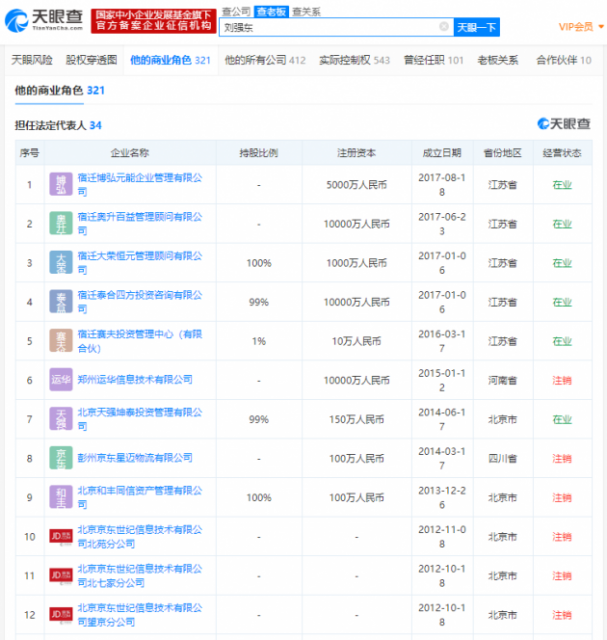
Task: Open the 他的所有公司 412 tab
Action: (x=265, y=61)
